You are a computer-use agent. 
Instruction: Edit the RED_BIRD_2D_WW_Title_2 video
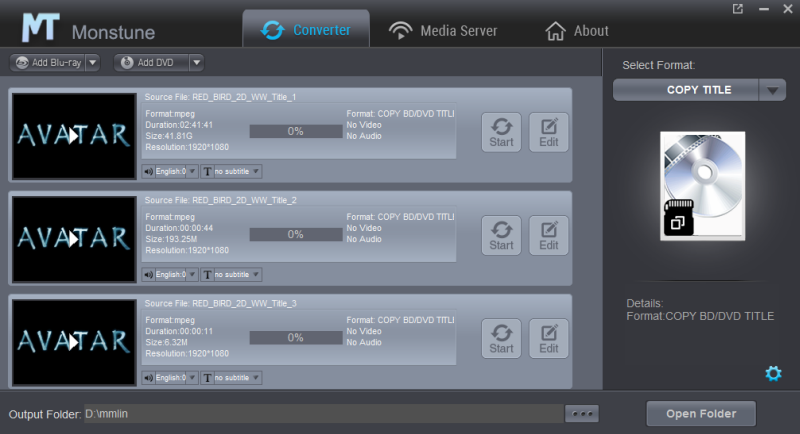(548, 234)
